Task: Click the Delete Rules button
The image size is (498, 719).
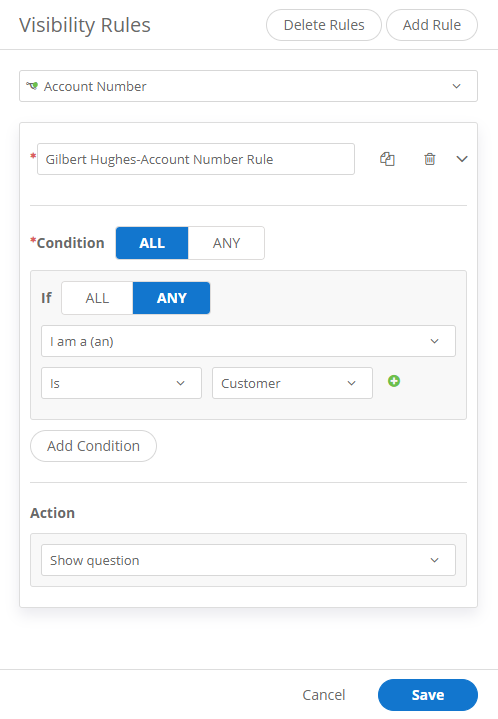Action: 324,25
